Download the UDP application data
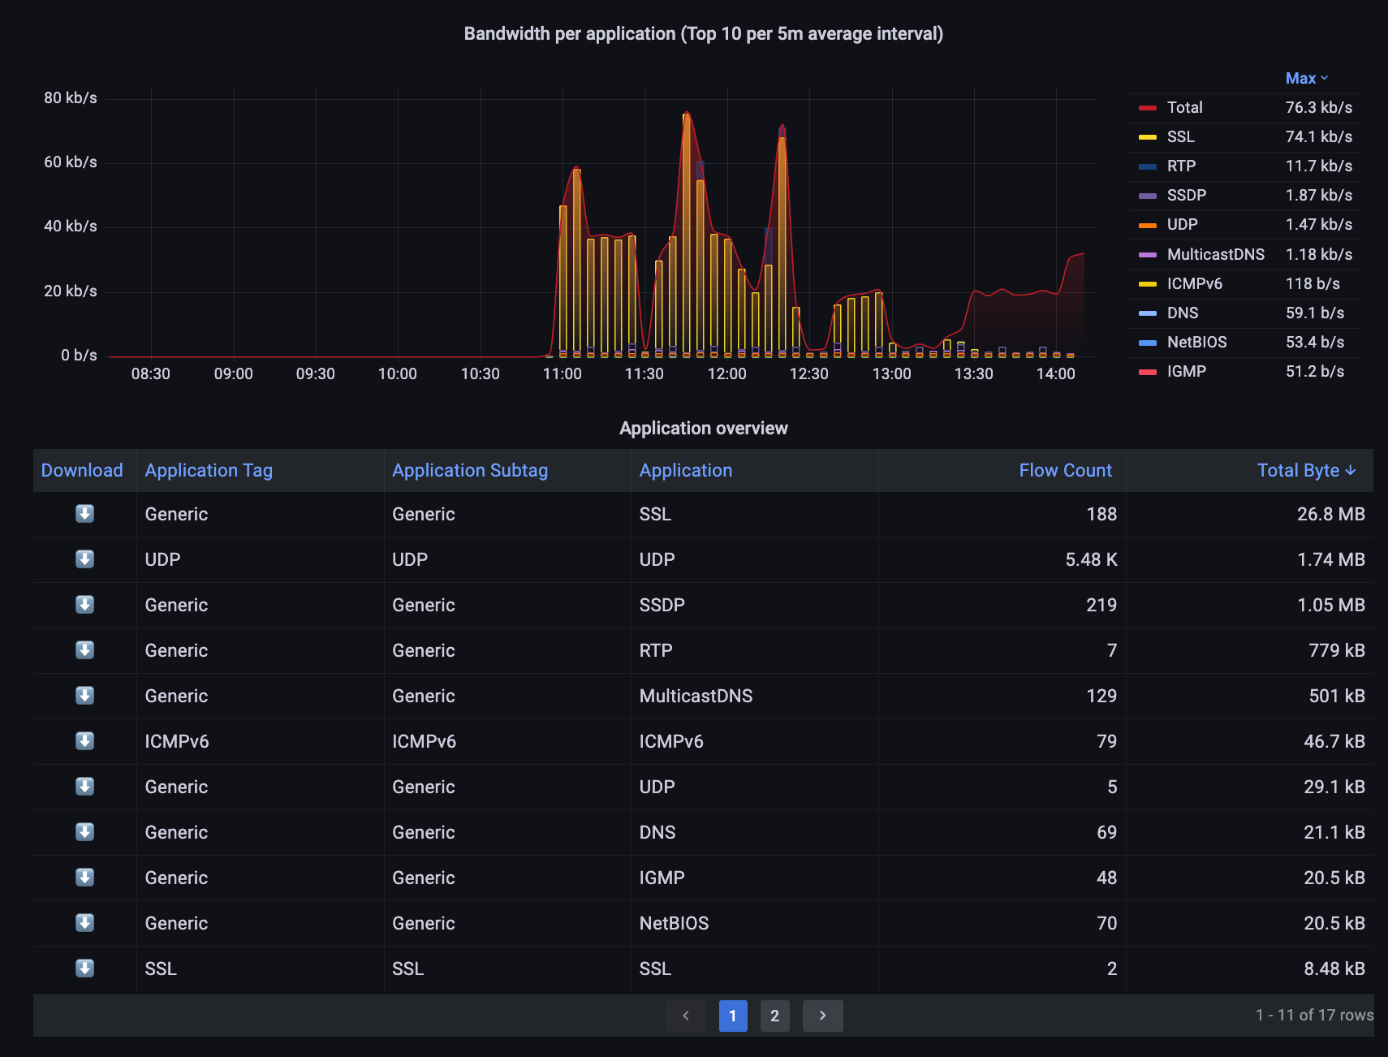 pos(84,559)
